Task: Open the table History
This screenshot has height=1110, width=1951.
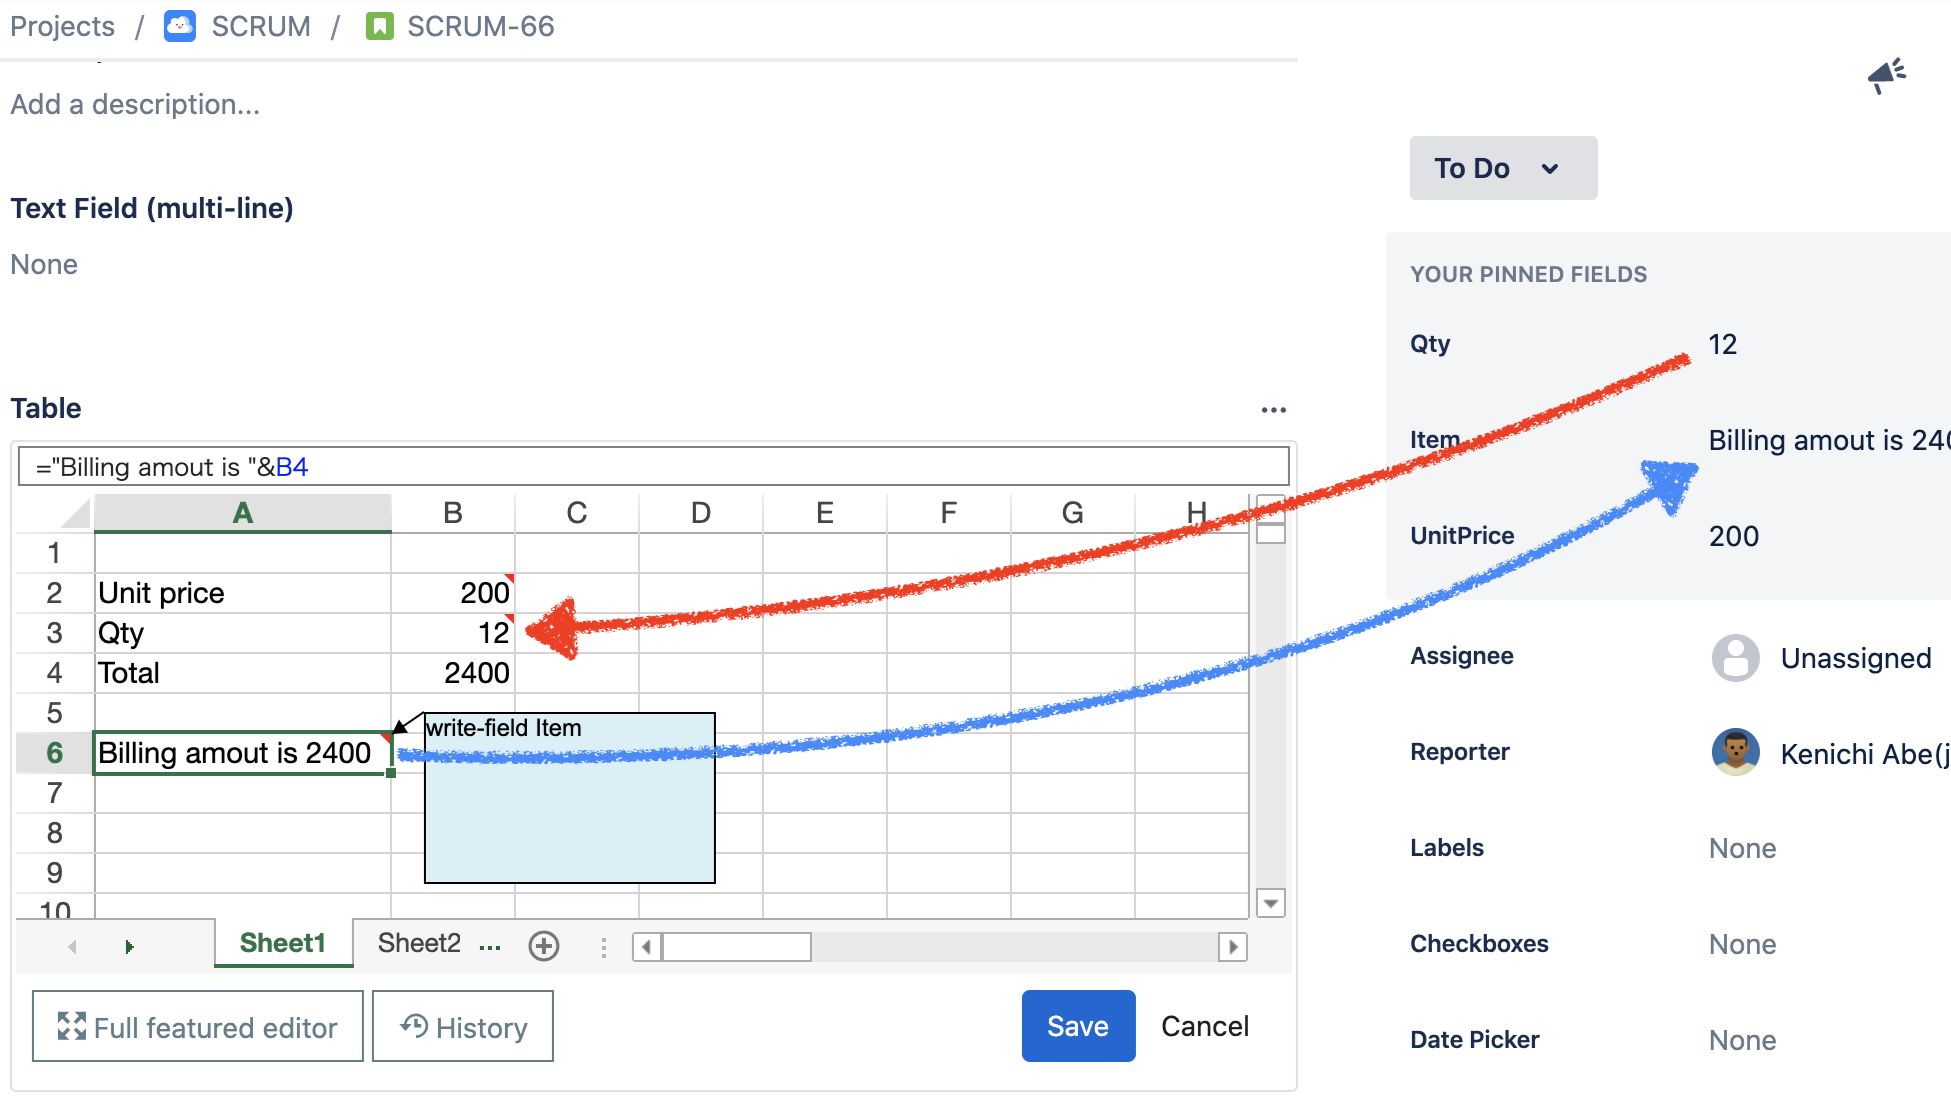Action: (x=463, y=1026)
